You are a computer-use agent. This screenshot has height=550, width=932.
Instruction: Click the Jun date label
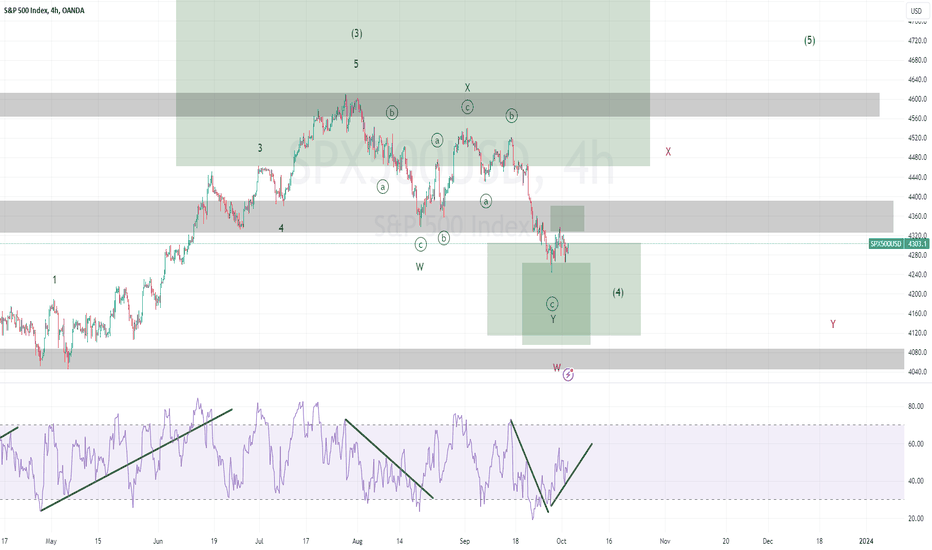coord(158,541)
